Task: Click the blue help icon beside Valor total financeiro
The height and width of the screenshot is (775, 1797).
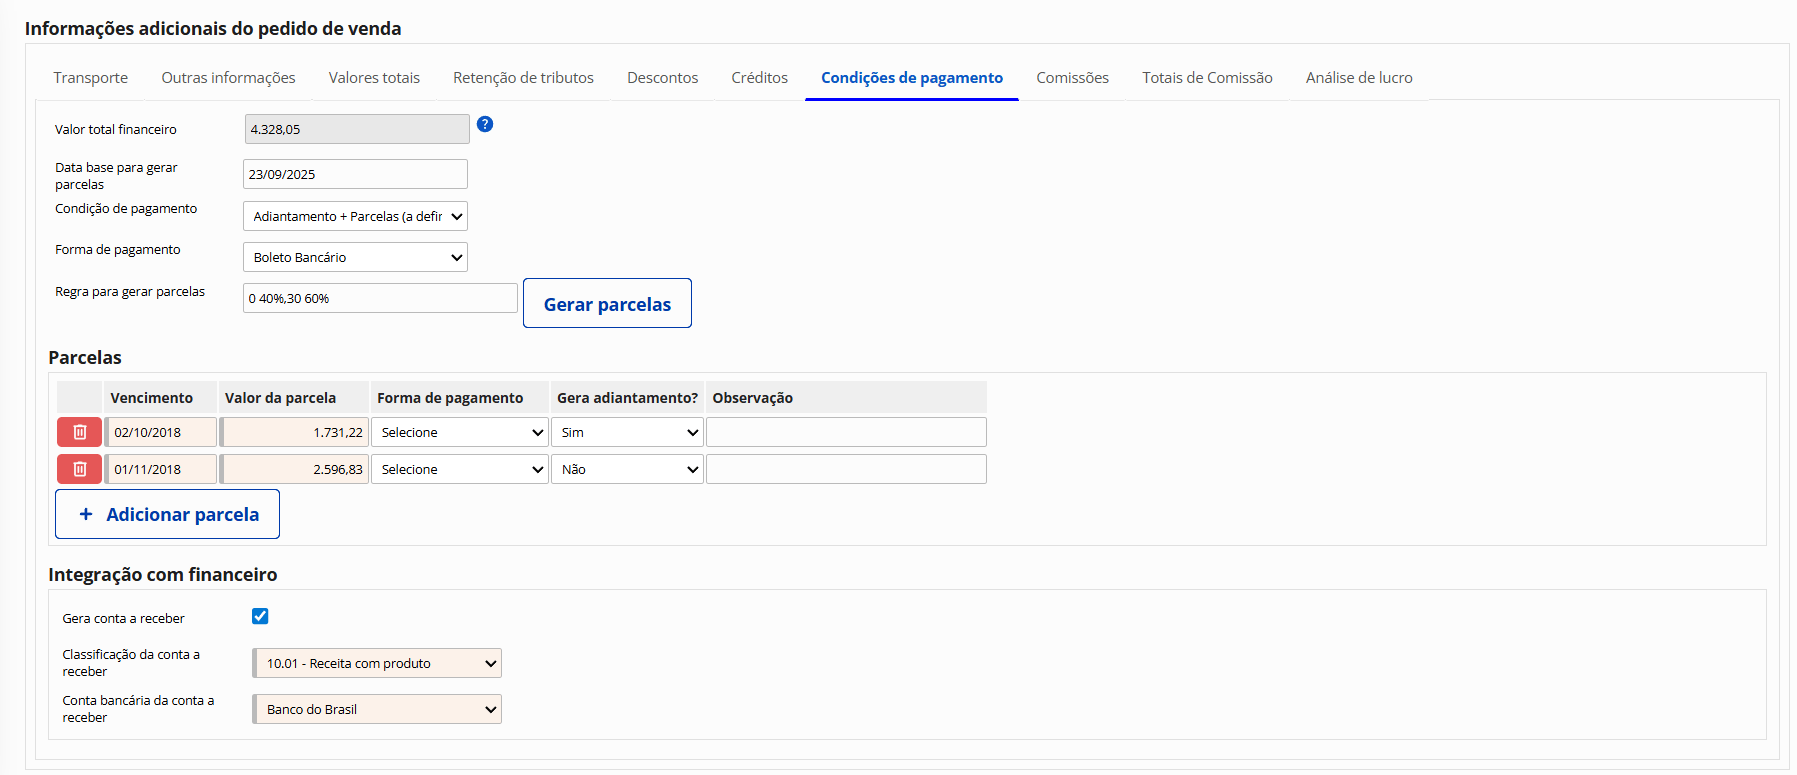Action: [x=485, y=124]
